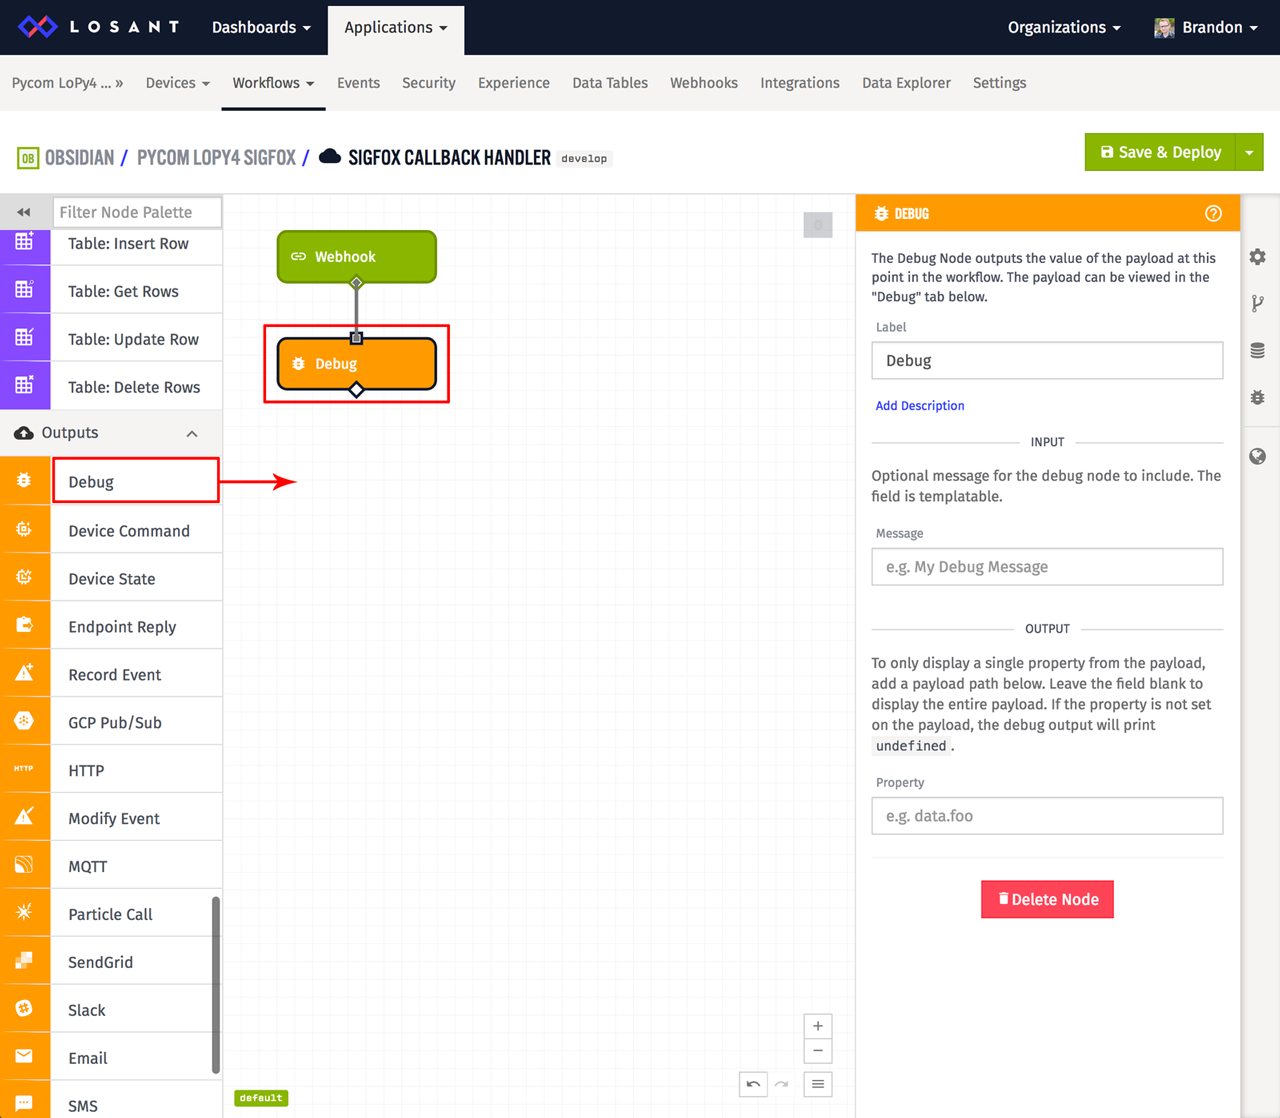Open application Settings tab

(x=999, y=83)
